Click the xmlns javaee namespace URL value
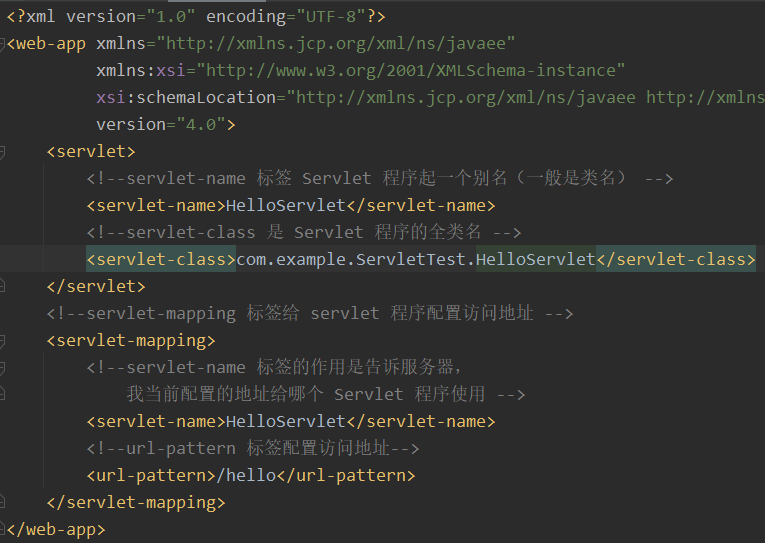 point(336,44)
